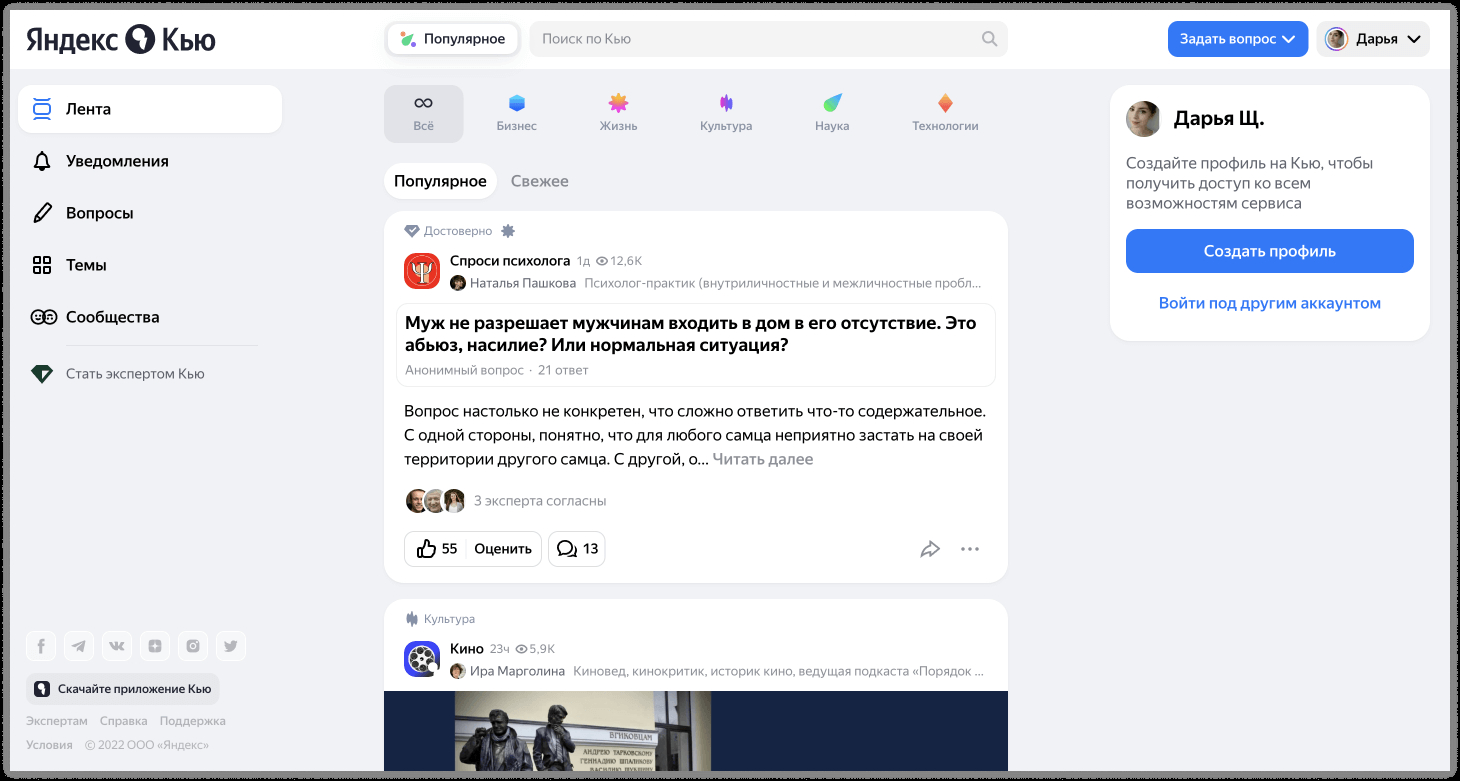Open the three-dot menu on the first answer
The height and width of the screenshot is (781, 1460).
(970, 549)
